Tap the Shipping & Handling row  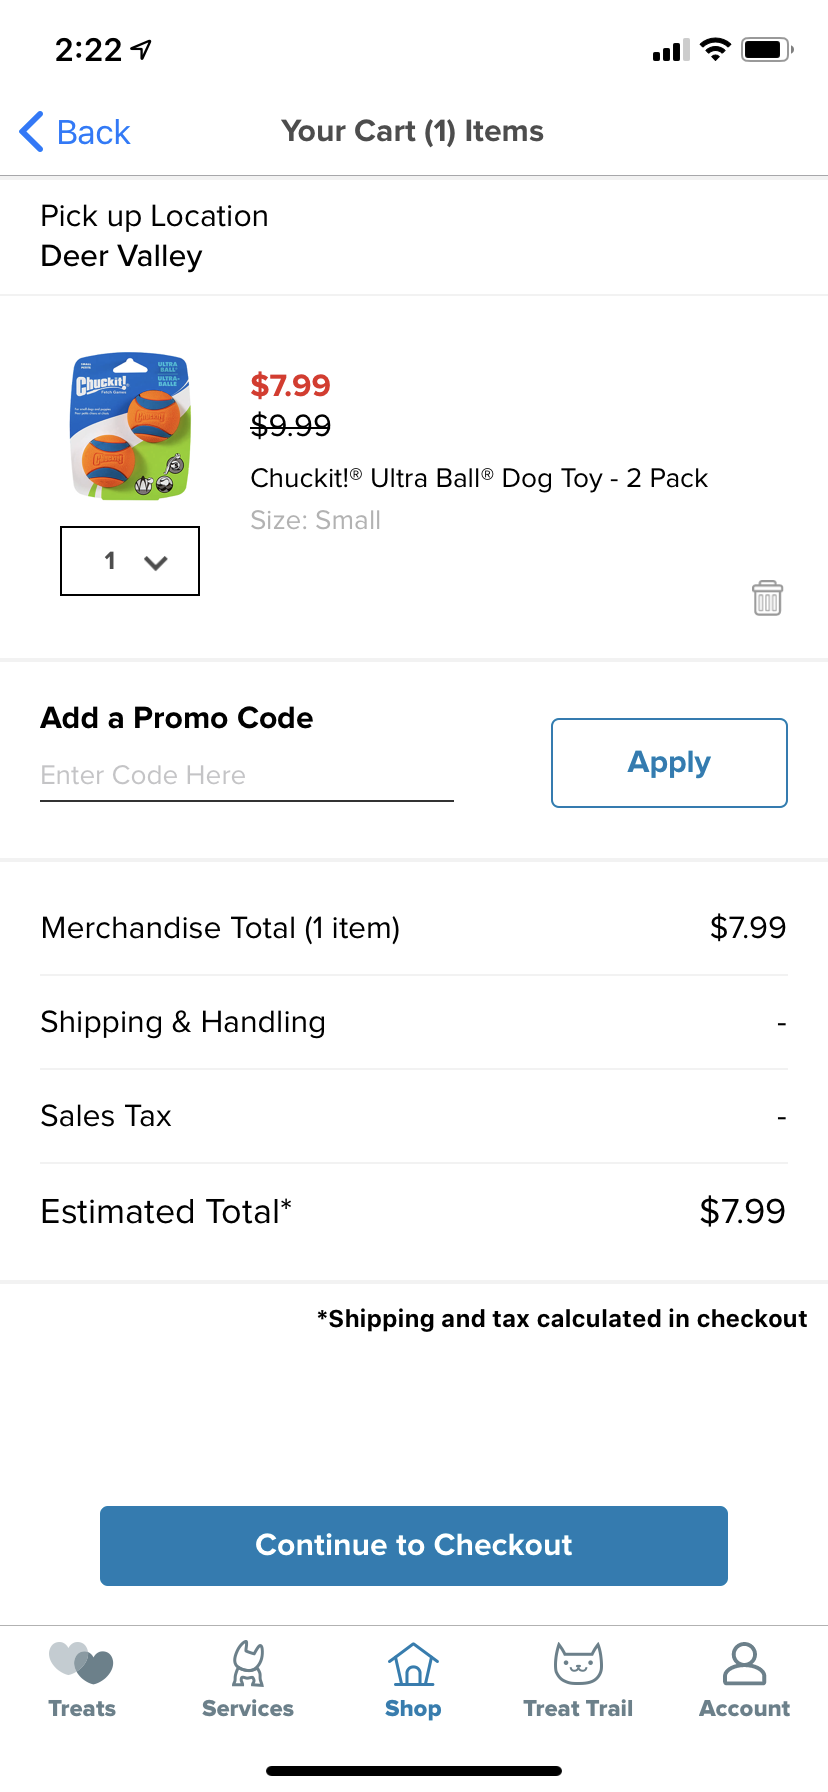[x=414, y=1022]
